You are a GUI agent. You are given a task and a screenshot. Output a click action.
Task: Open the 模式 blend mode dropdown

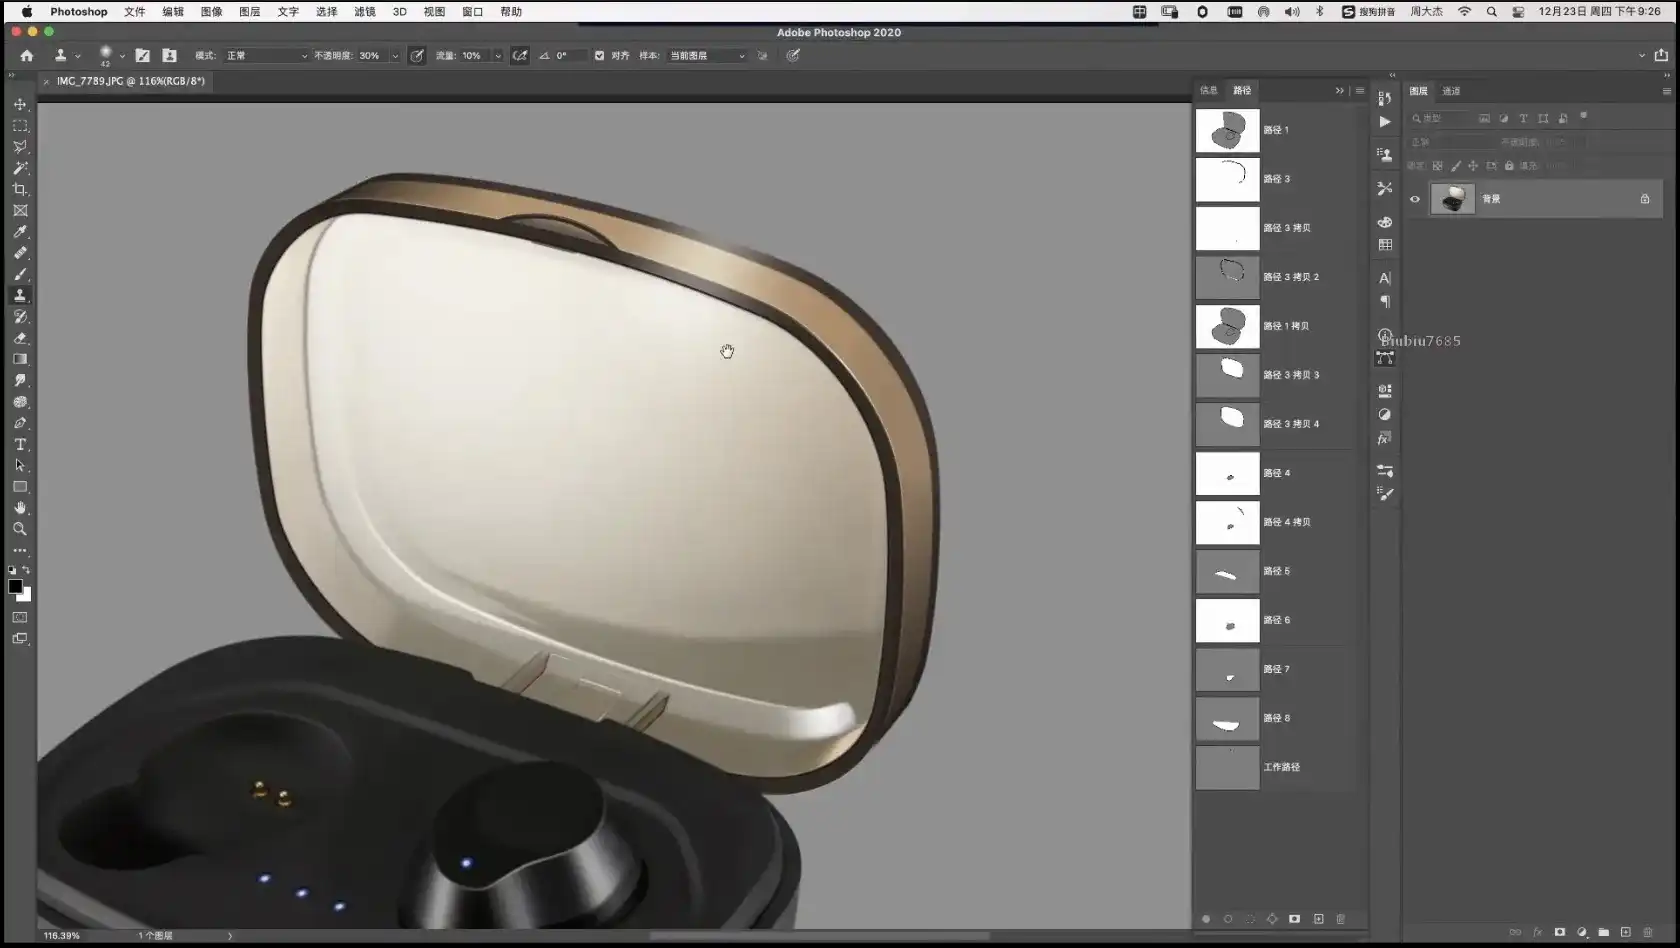[266, 56]
